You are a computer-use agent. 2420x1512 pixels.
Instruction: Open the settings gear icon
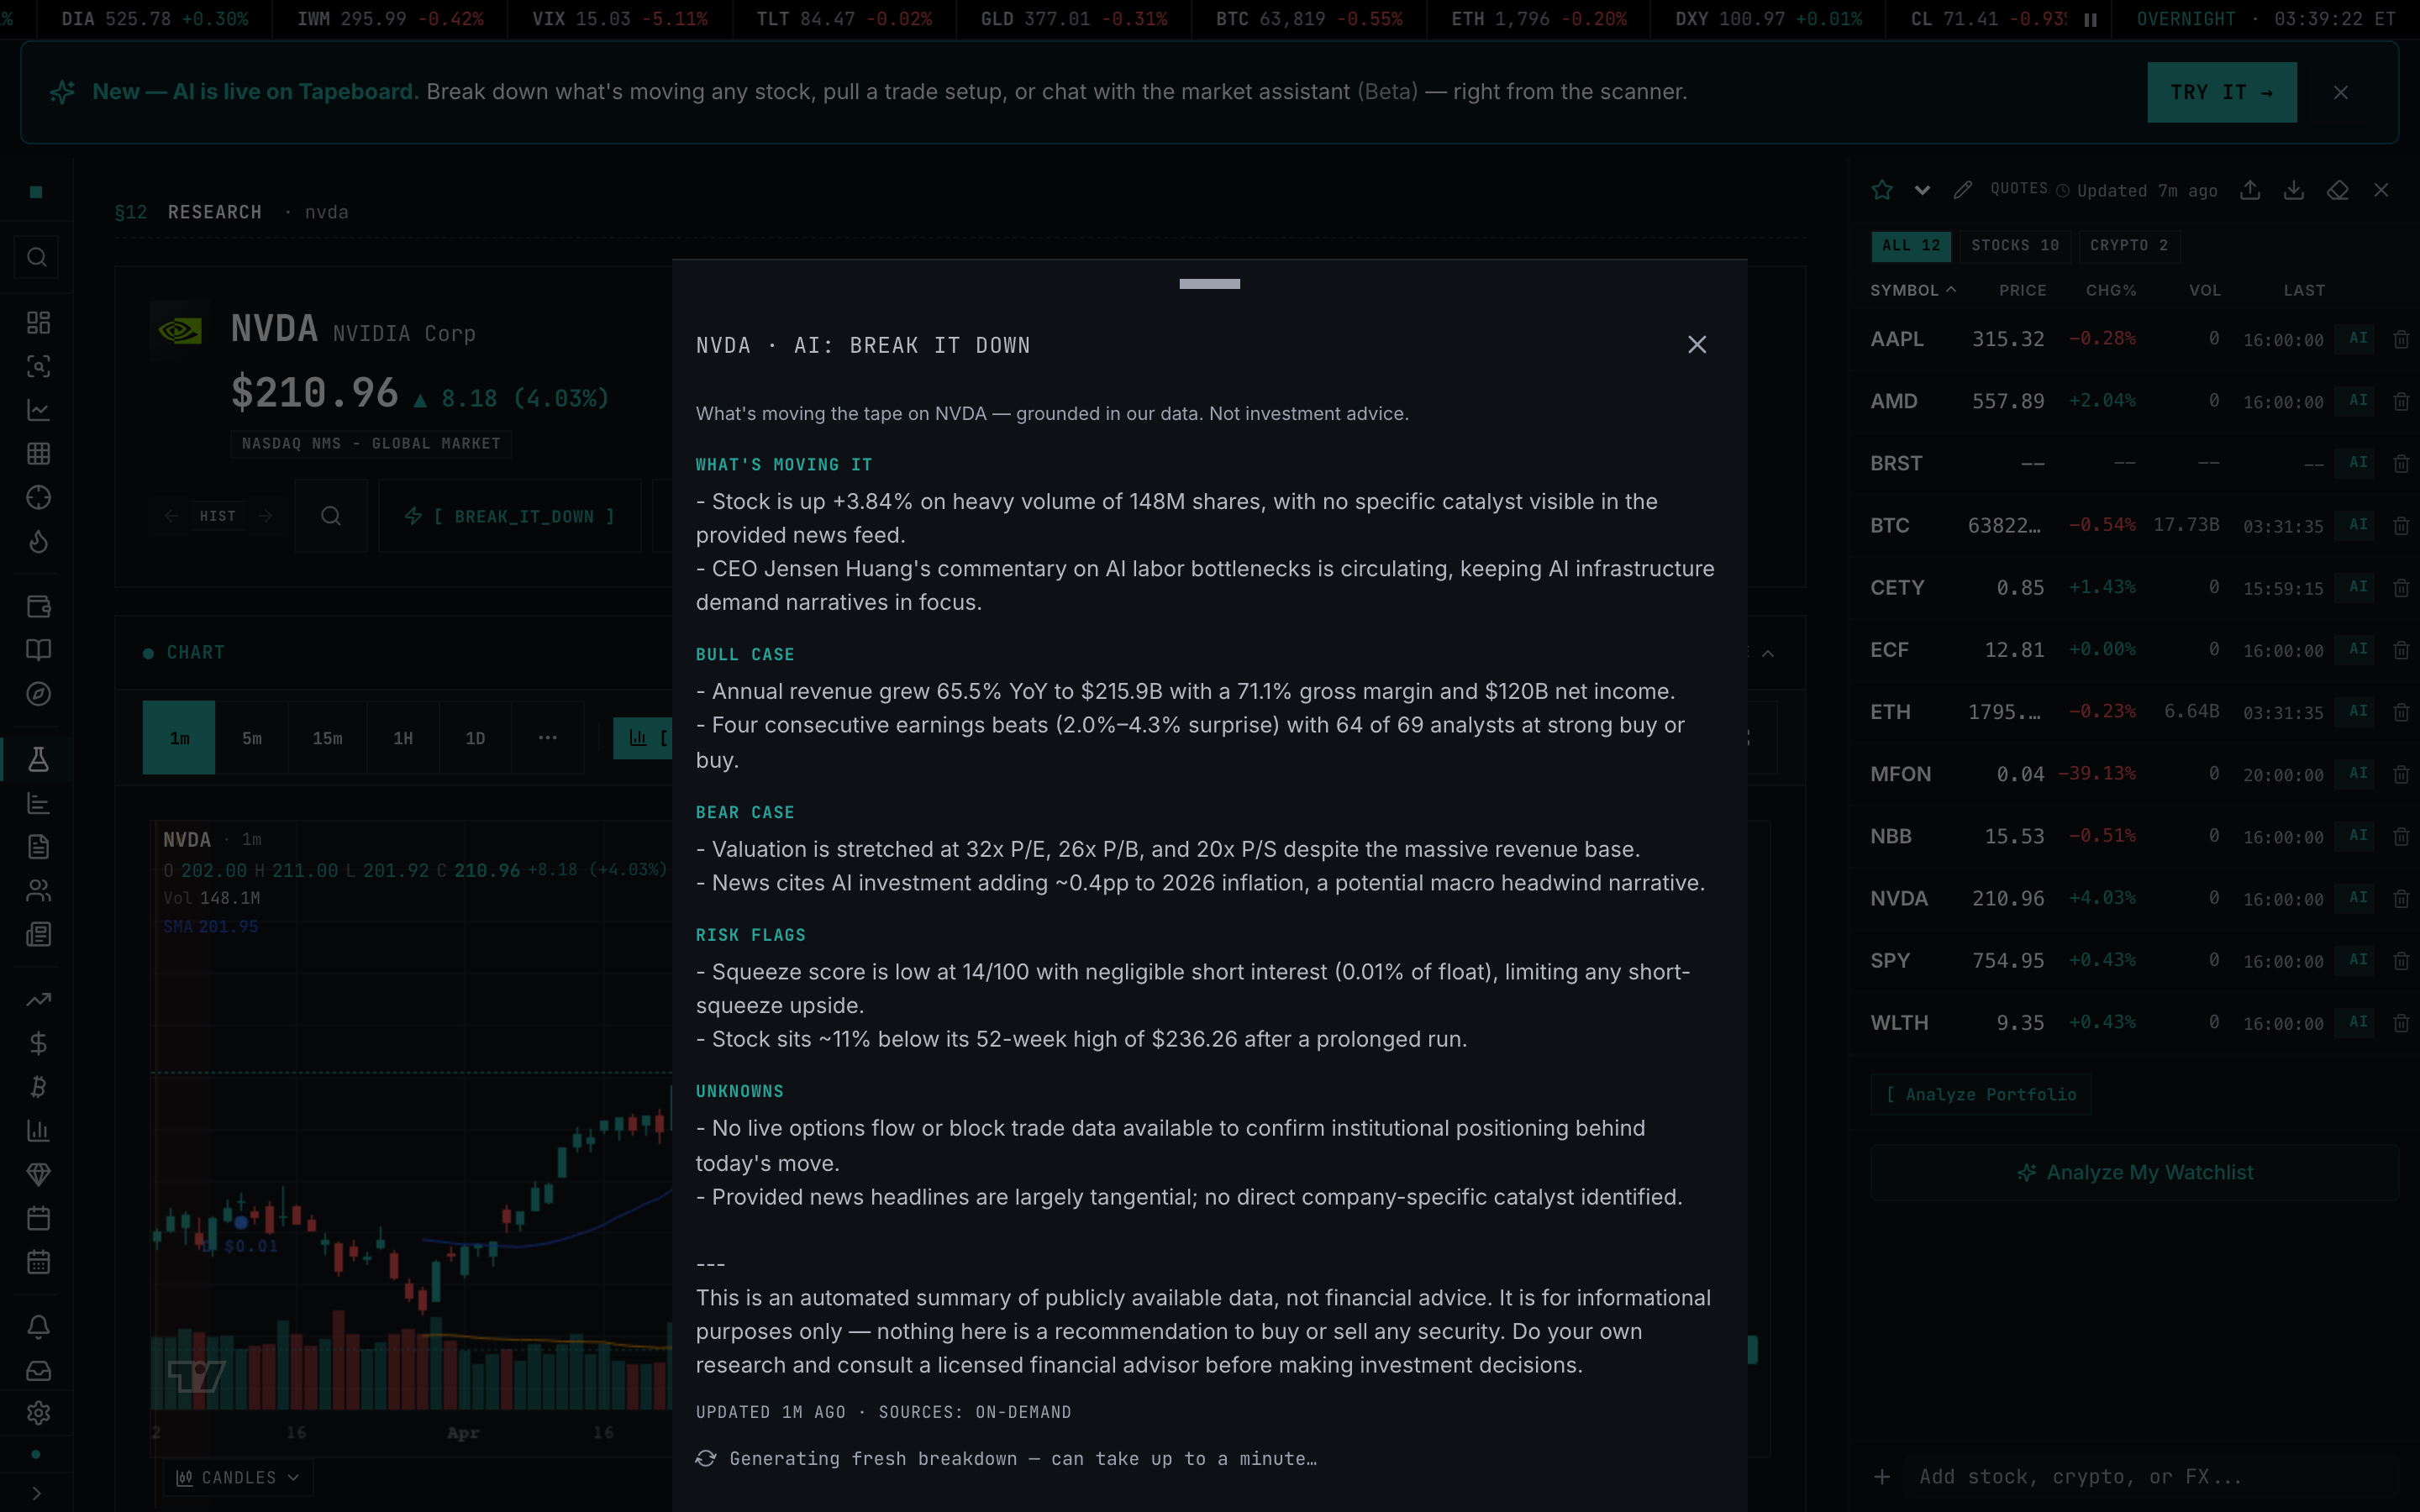click(x=38, y=1413)
